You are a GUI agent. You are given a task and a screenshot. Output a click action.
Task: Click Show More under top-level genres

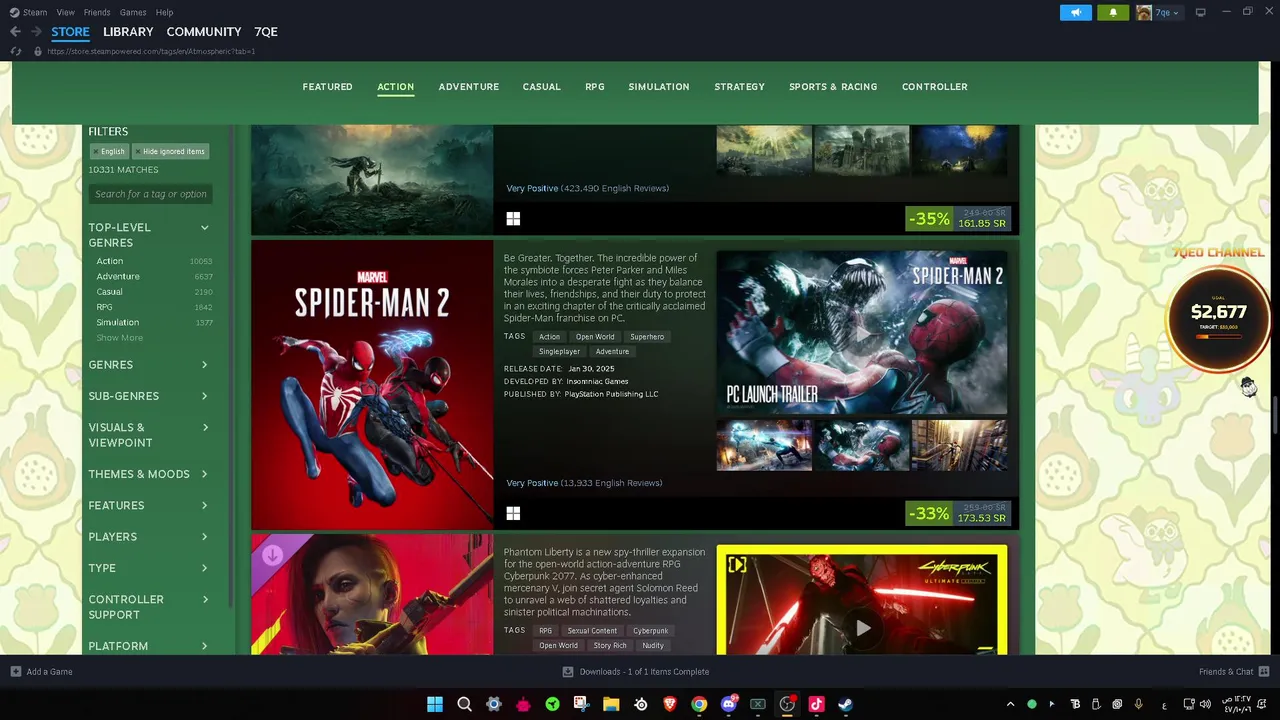(x=119, y=338)
